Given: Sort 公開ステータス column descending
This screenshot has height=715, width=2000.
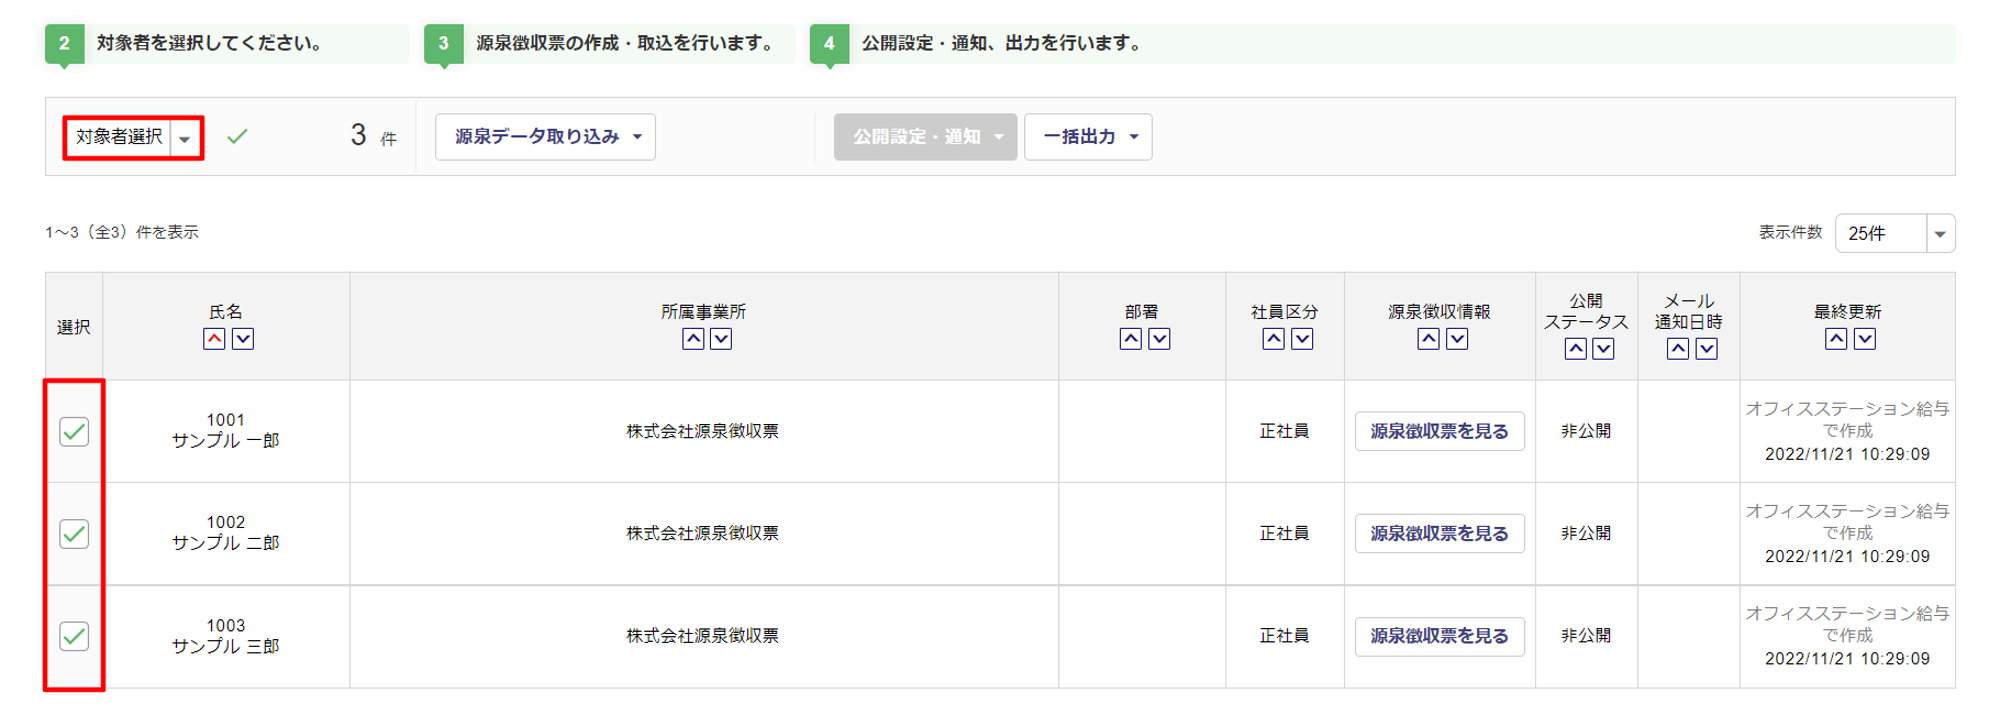Looking at the screenshot, I should pyautogui.click(x=1603, y=349).
